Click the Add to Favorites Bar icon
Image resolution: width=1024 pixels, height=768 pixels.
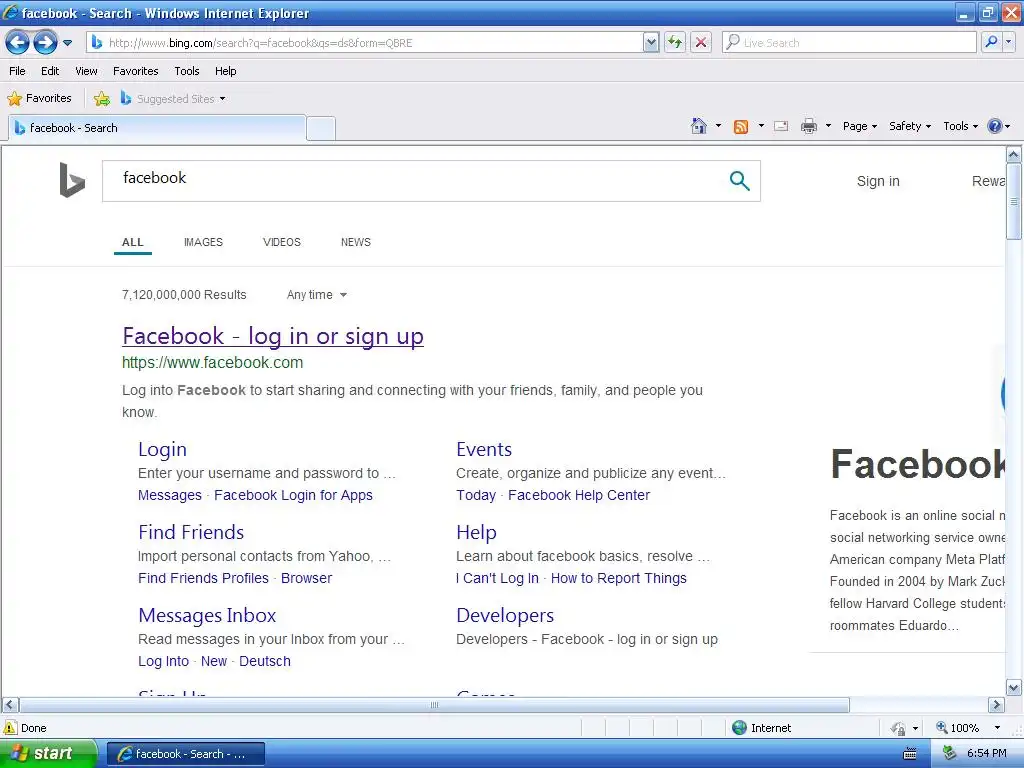pos(102,99)
